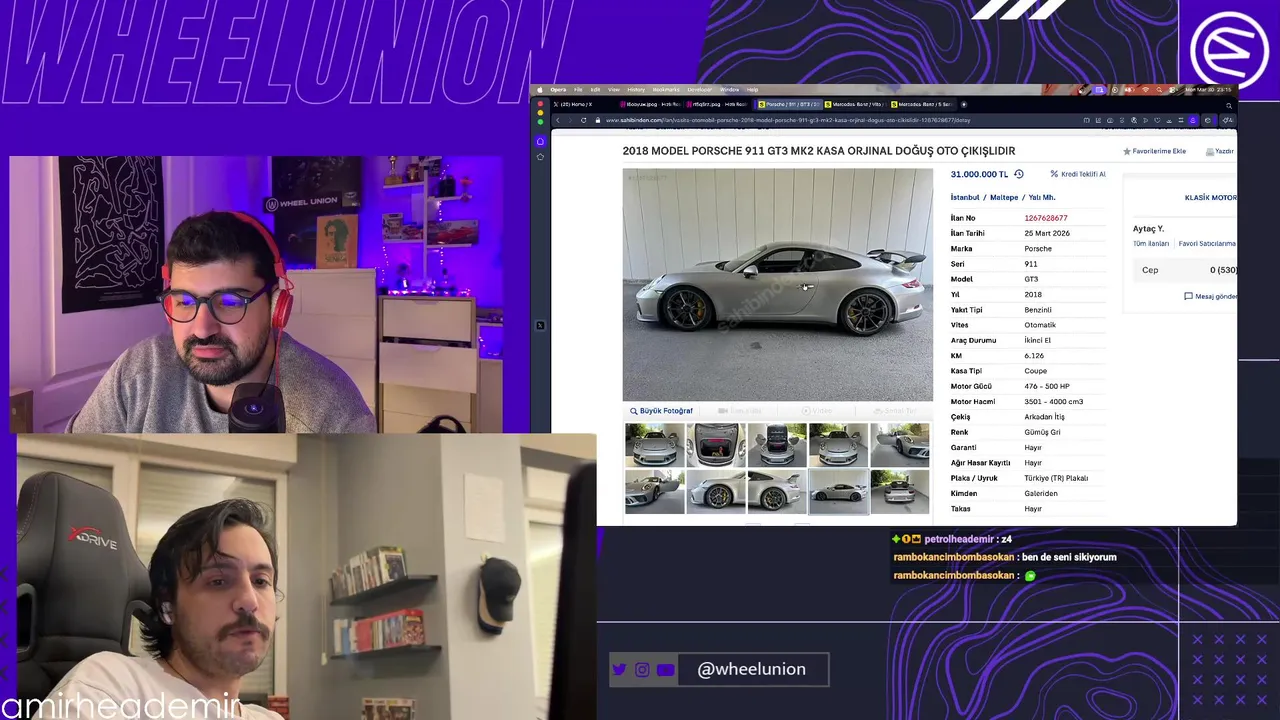Click the star icon for Favorilerime Ekle
Viewport: 1280px width, 720px height.
tap(1127, 151)
